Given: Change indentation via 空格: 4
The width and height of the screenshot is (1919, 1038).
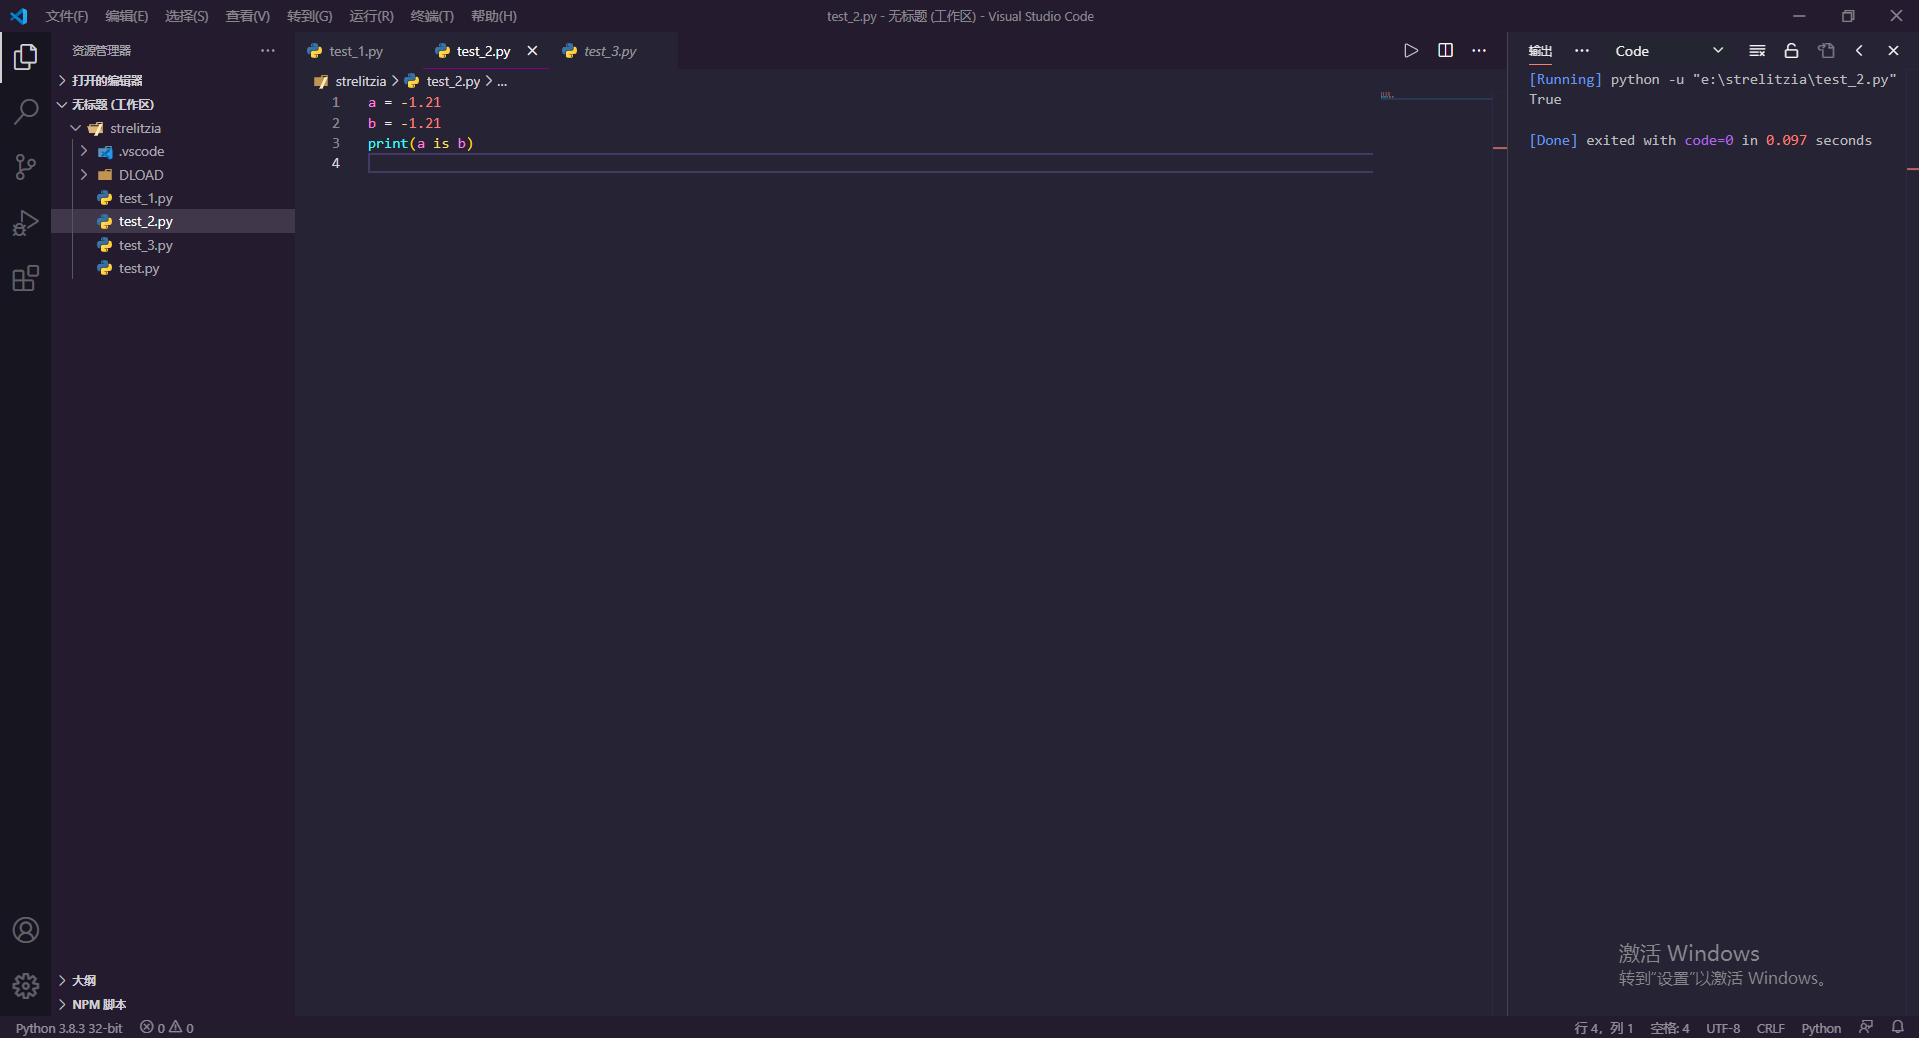Looking at the screenshot, I should pyautogui.click(x=1669, y=1028).
